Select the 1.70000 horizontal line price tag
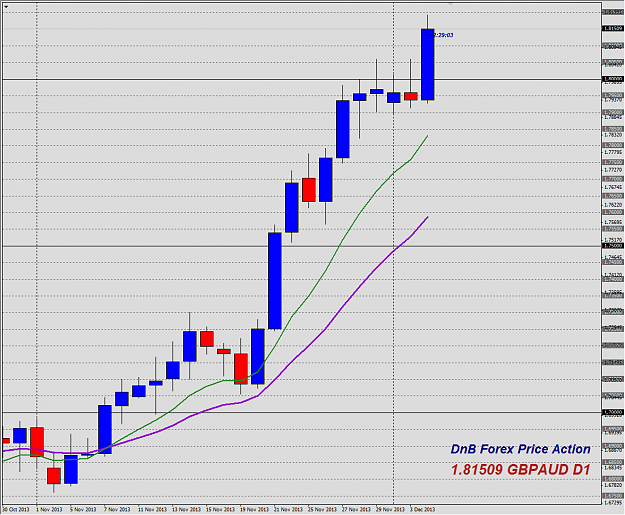Viewport: 625px width, 515px height. [613, 412]
